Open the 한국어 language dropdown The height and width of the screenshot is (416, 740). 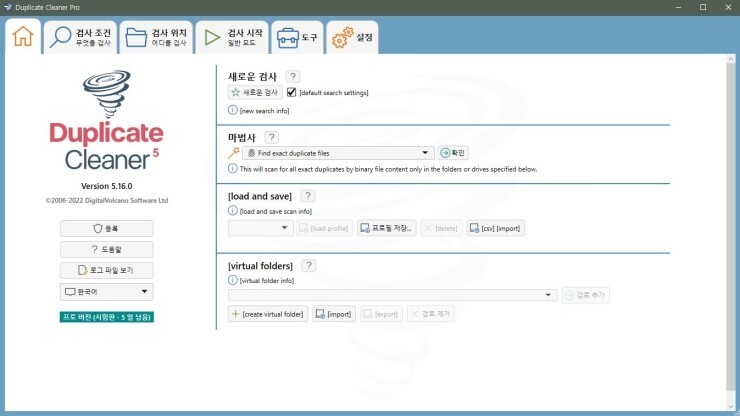coord(107,292)
